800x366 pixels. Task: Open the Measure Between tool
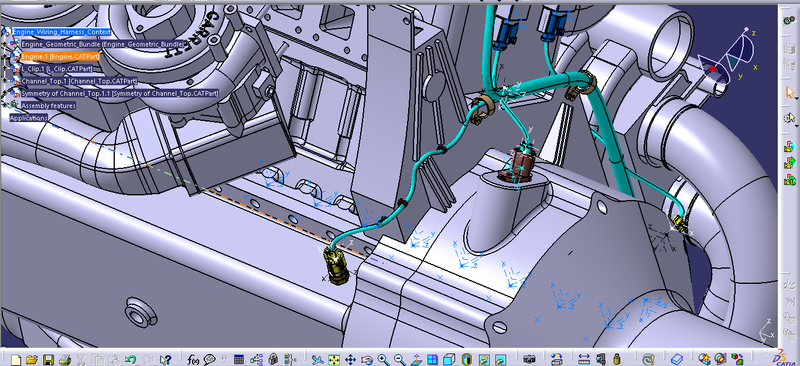coord(584,359)
